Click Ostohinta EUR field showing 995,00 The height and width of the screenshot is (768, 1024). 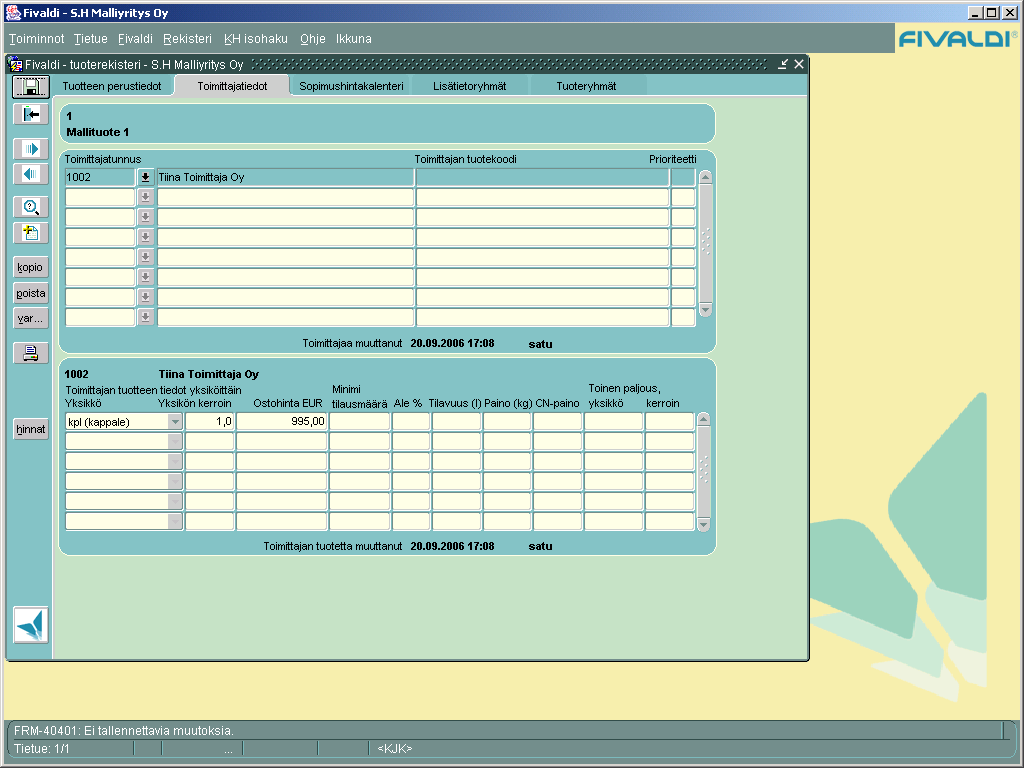click(281, 421)
